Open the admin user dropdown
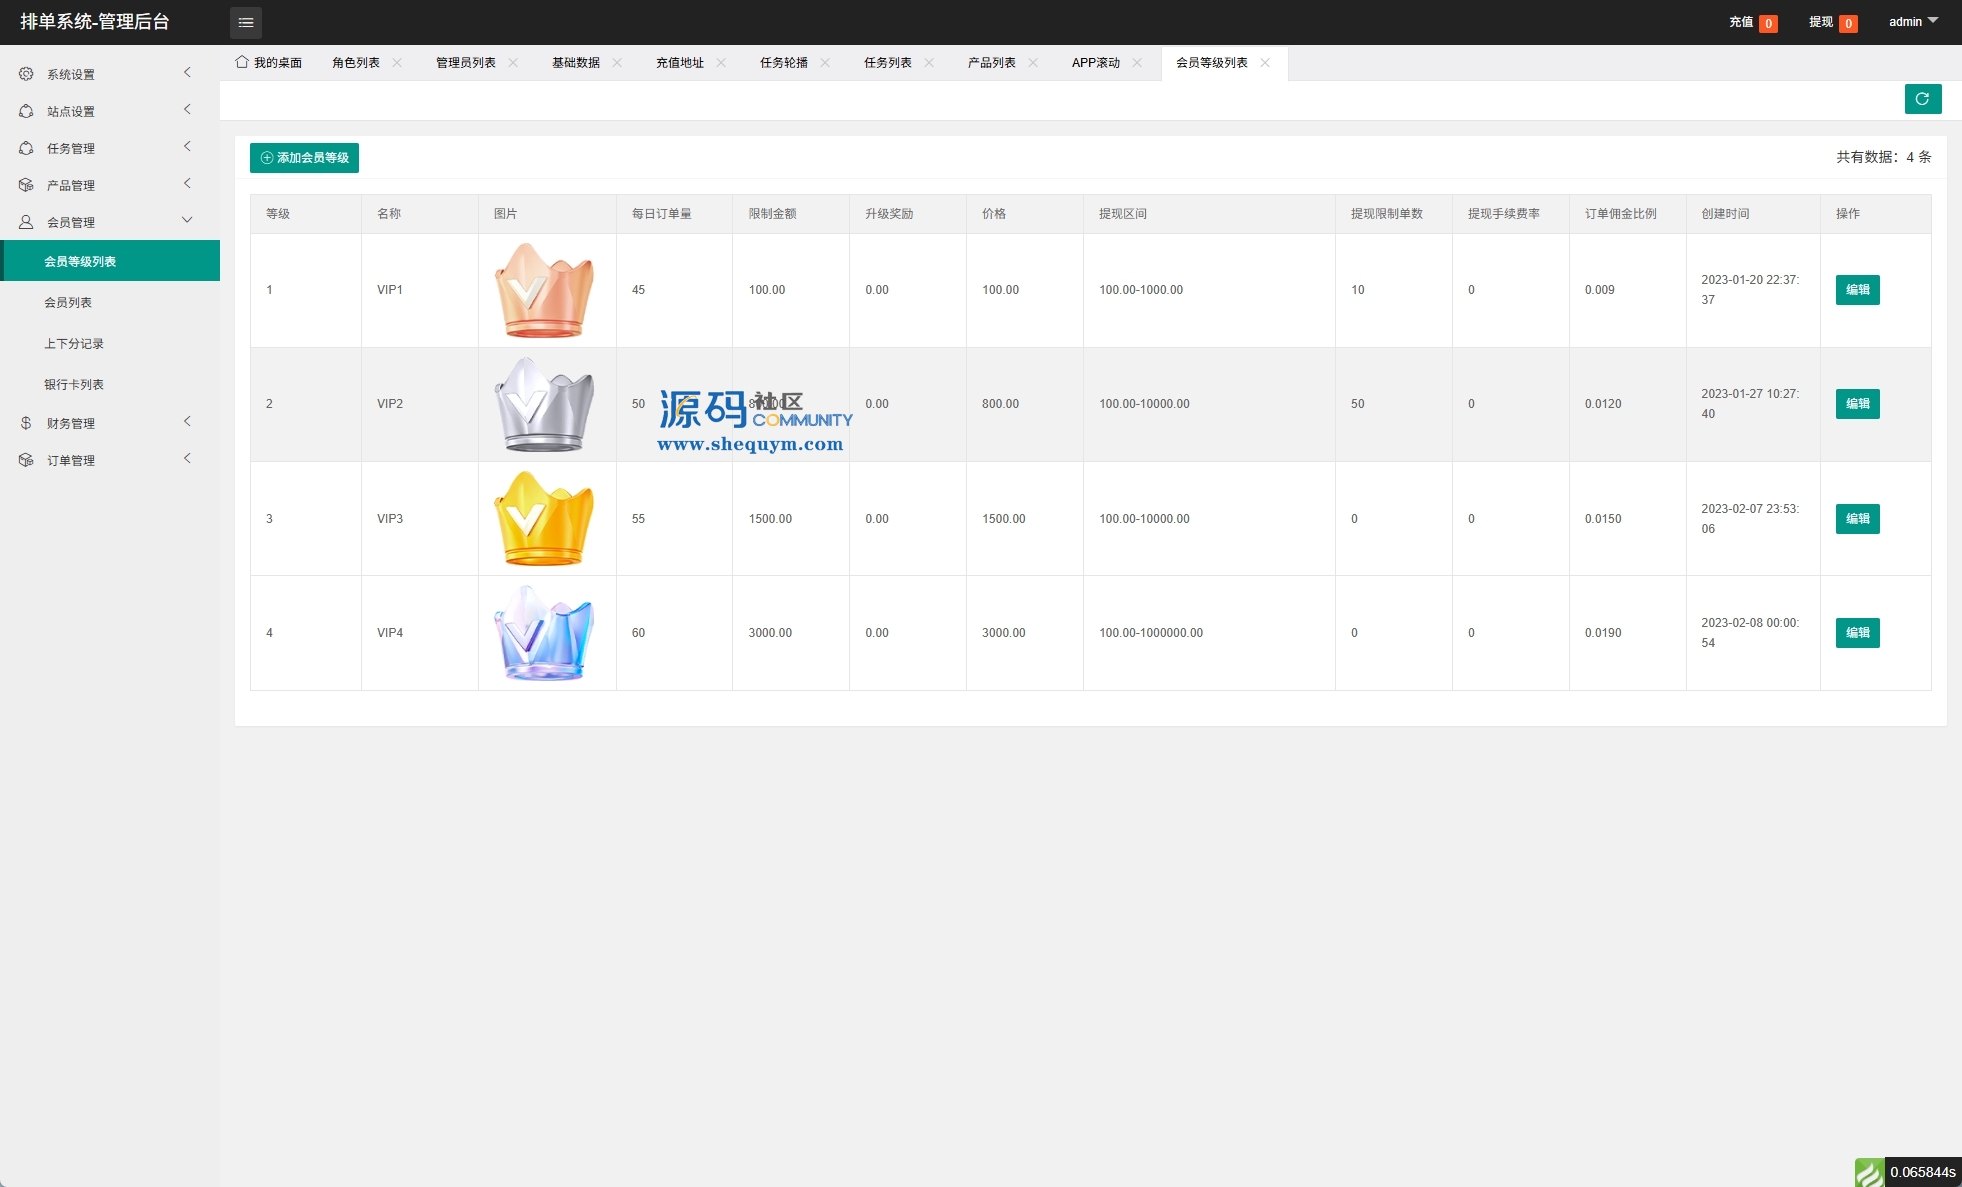 (1912, 22)
